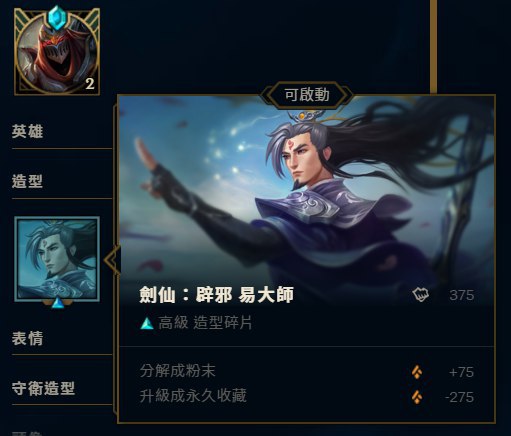
Task: Open the 造型 category section
Action: tap(28, 181)
